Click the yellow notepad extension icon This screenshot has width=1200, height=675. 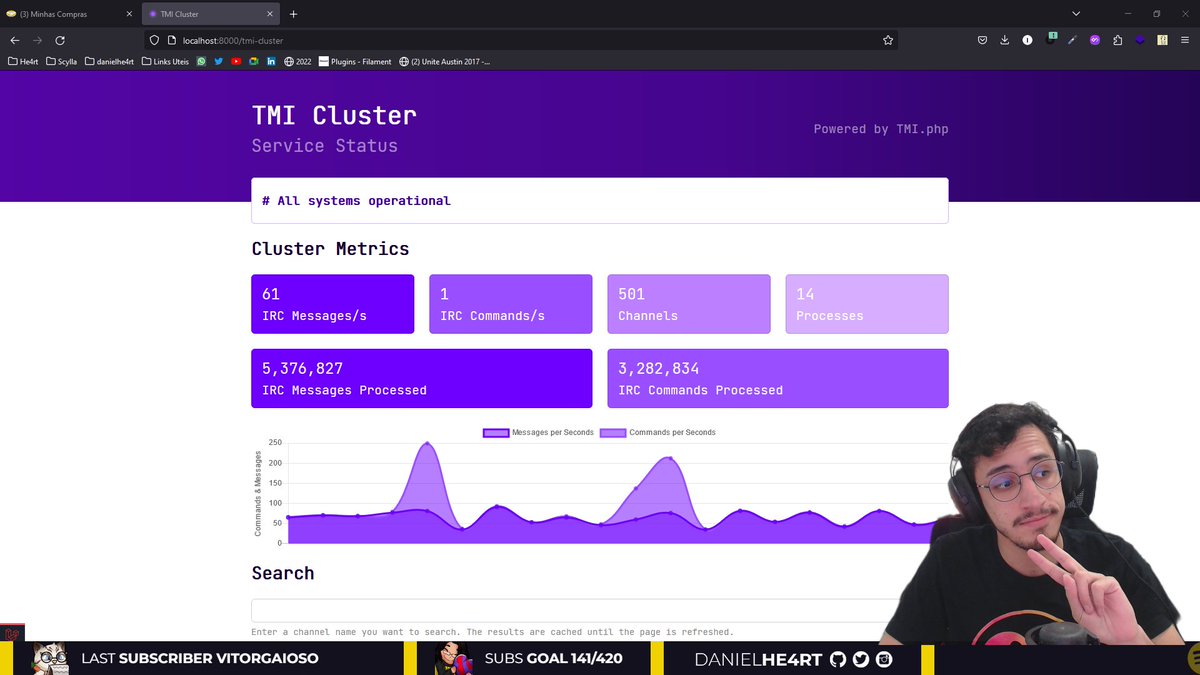[x=1162, y=40]
